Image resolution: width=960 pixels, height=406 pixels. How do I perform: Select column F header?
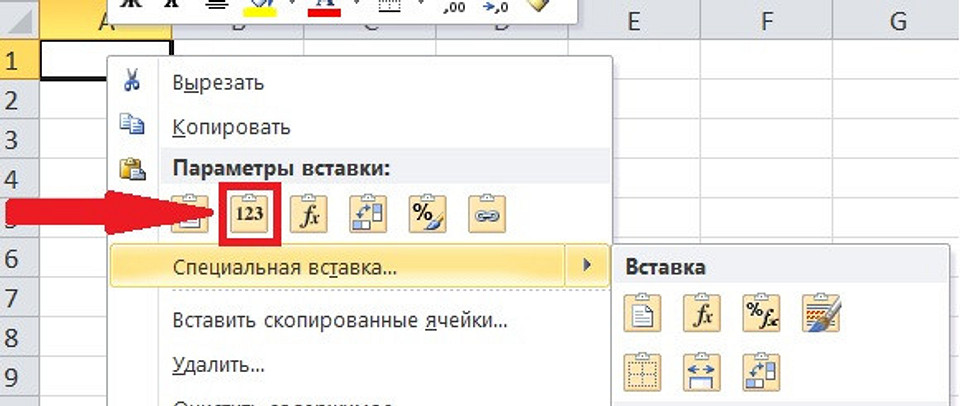pos(767,21)
